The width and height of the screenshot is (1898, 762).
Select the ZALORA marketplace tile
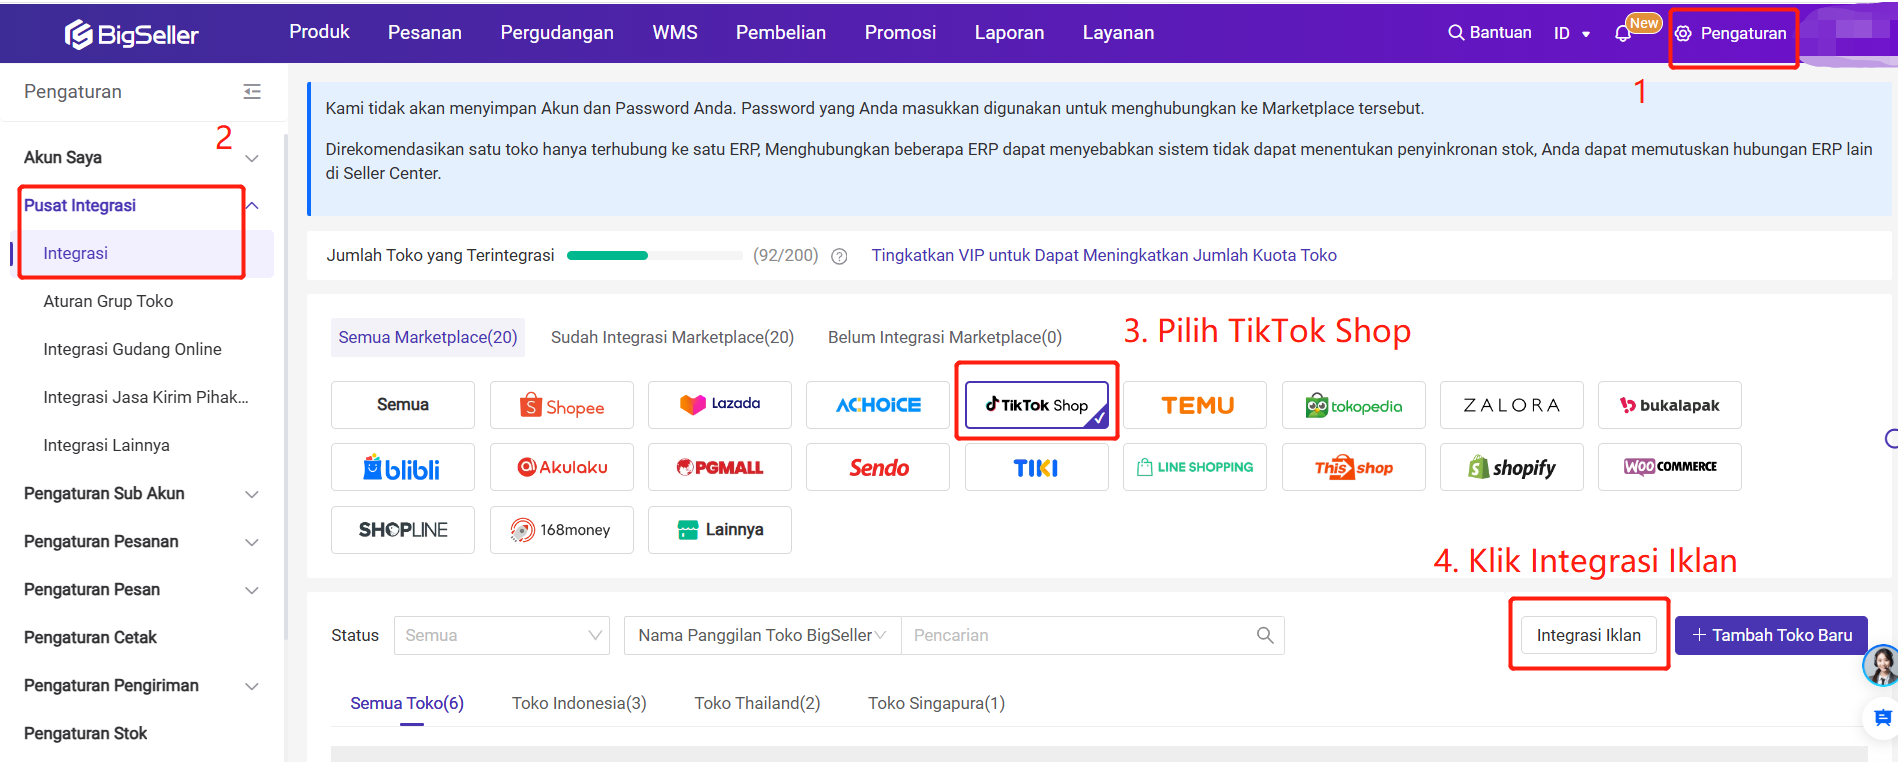pyautogui.click(x=1512, y=405)
